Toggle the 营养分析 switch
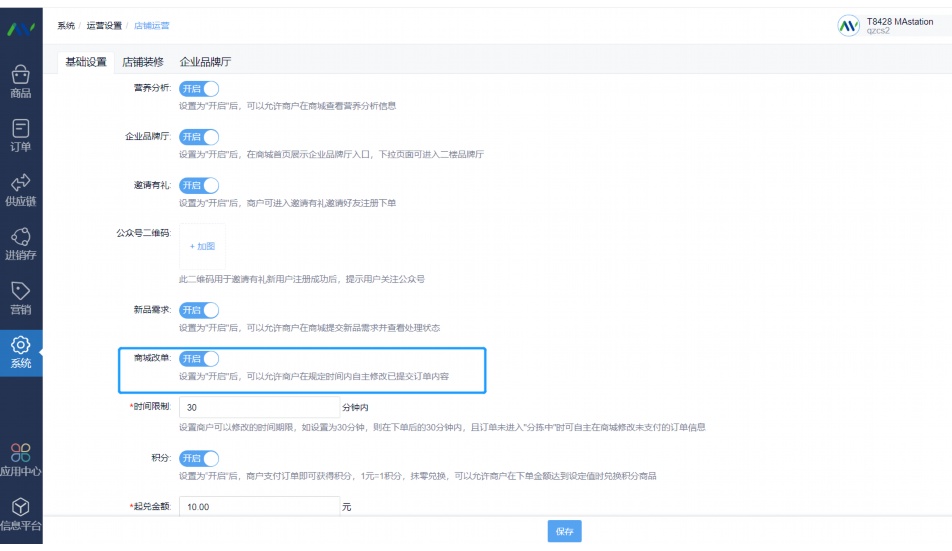Screen dimensions: 952x551 point(198,89)
